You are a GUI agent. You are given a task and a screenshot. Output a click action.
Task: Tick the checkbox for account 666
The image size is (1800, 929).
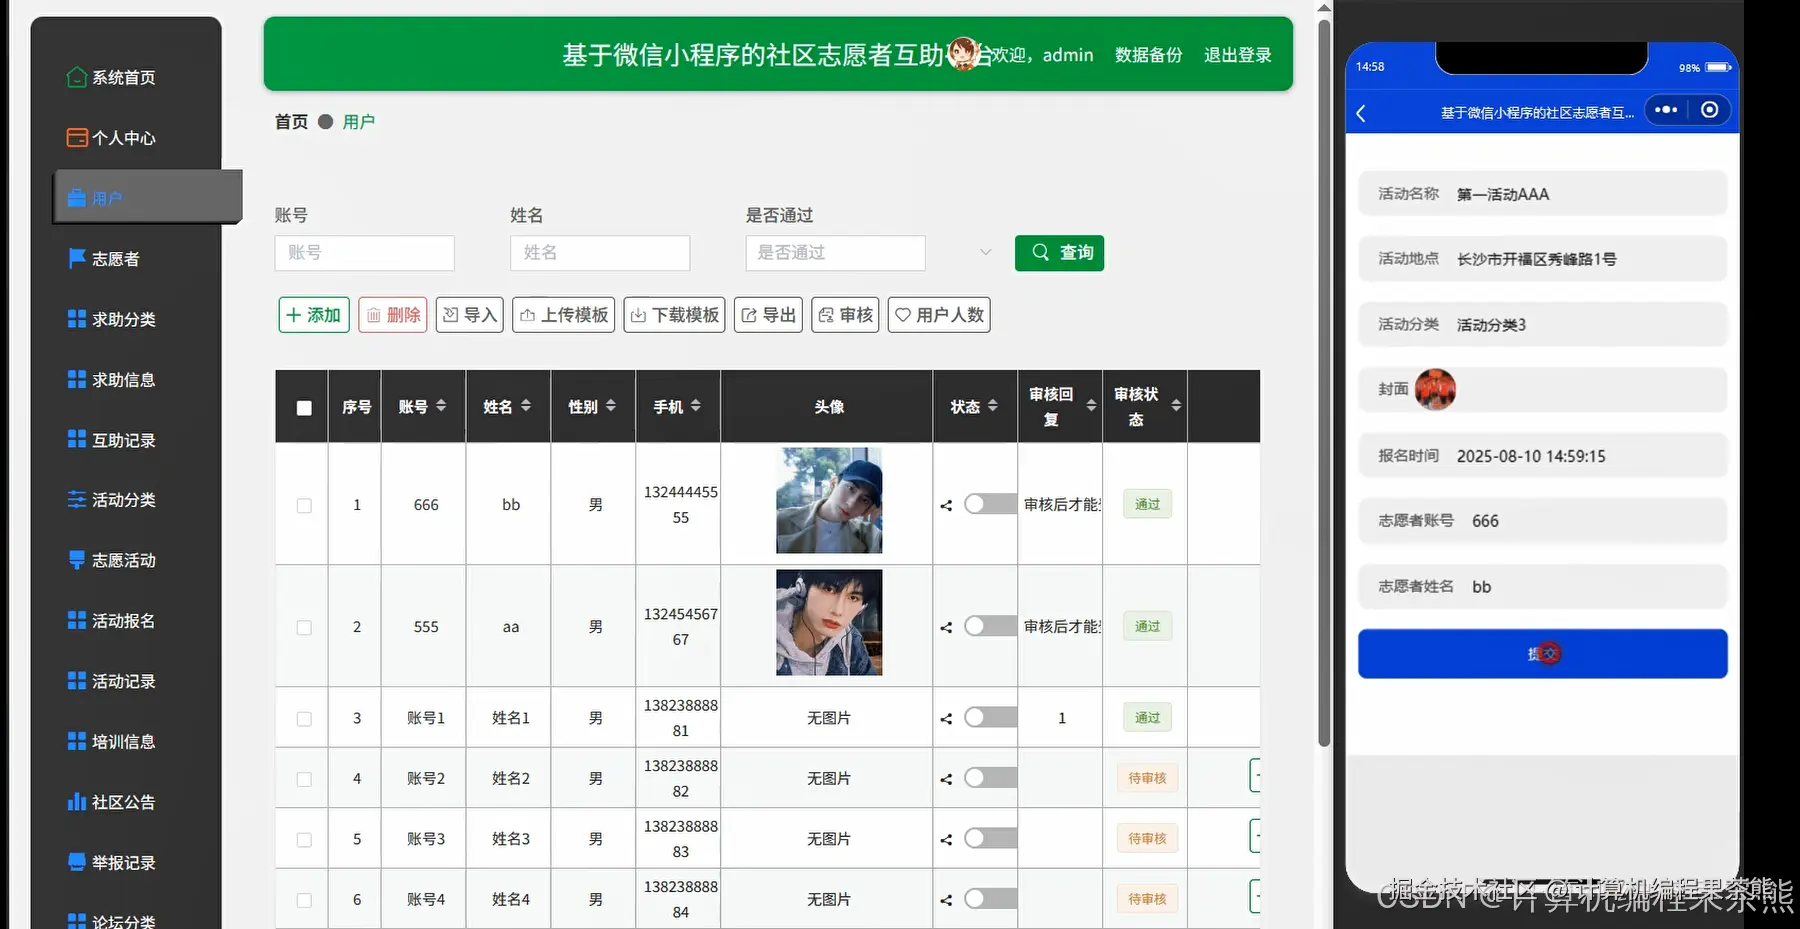pyautogui.click(x=304, y=506)
